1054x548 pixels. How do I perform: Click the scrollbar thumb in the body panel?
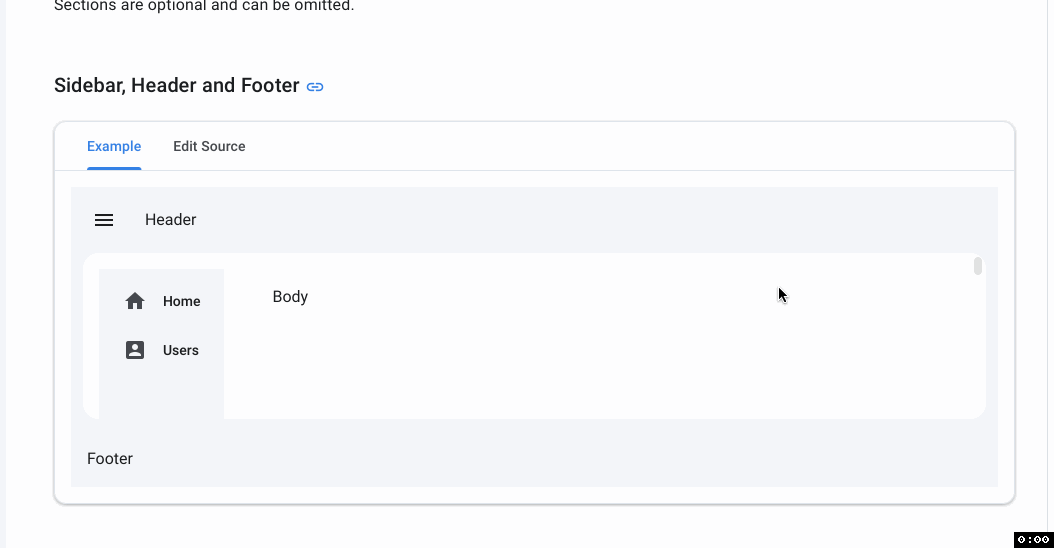pyautogui.click(x=977, y=266)
